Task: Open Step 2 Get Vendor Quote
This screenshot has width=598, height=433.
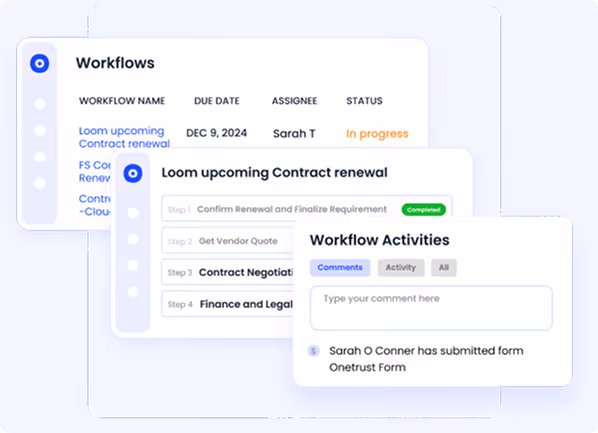Action: coord(228,240)
